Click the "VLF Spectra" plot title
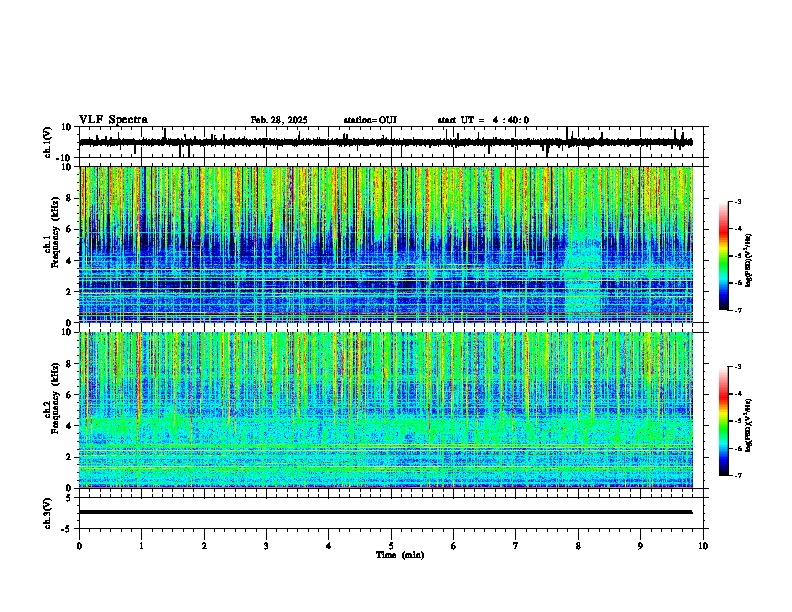This screenshot has height=612, width=792. click(x=113, y=120)
